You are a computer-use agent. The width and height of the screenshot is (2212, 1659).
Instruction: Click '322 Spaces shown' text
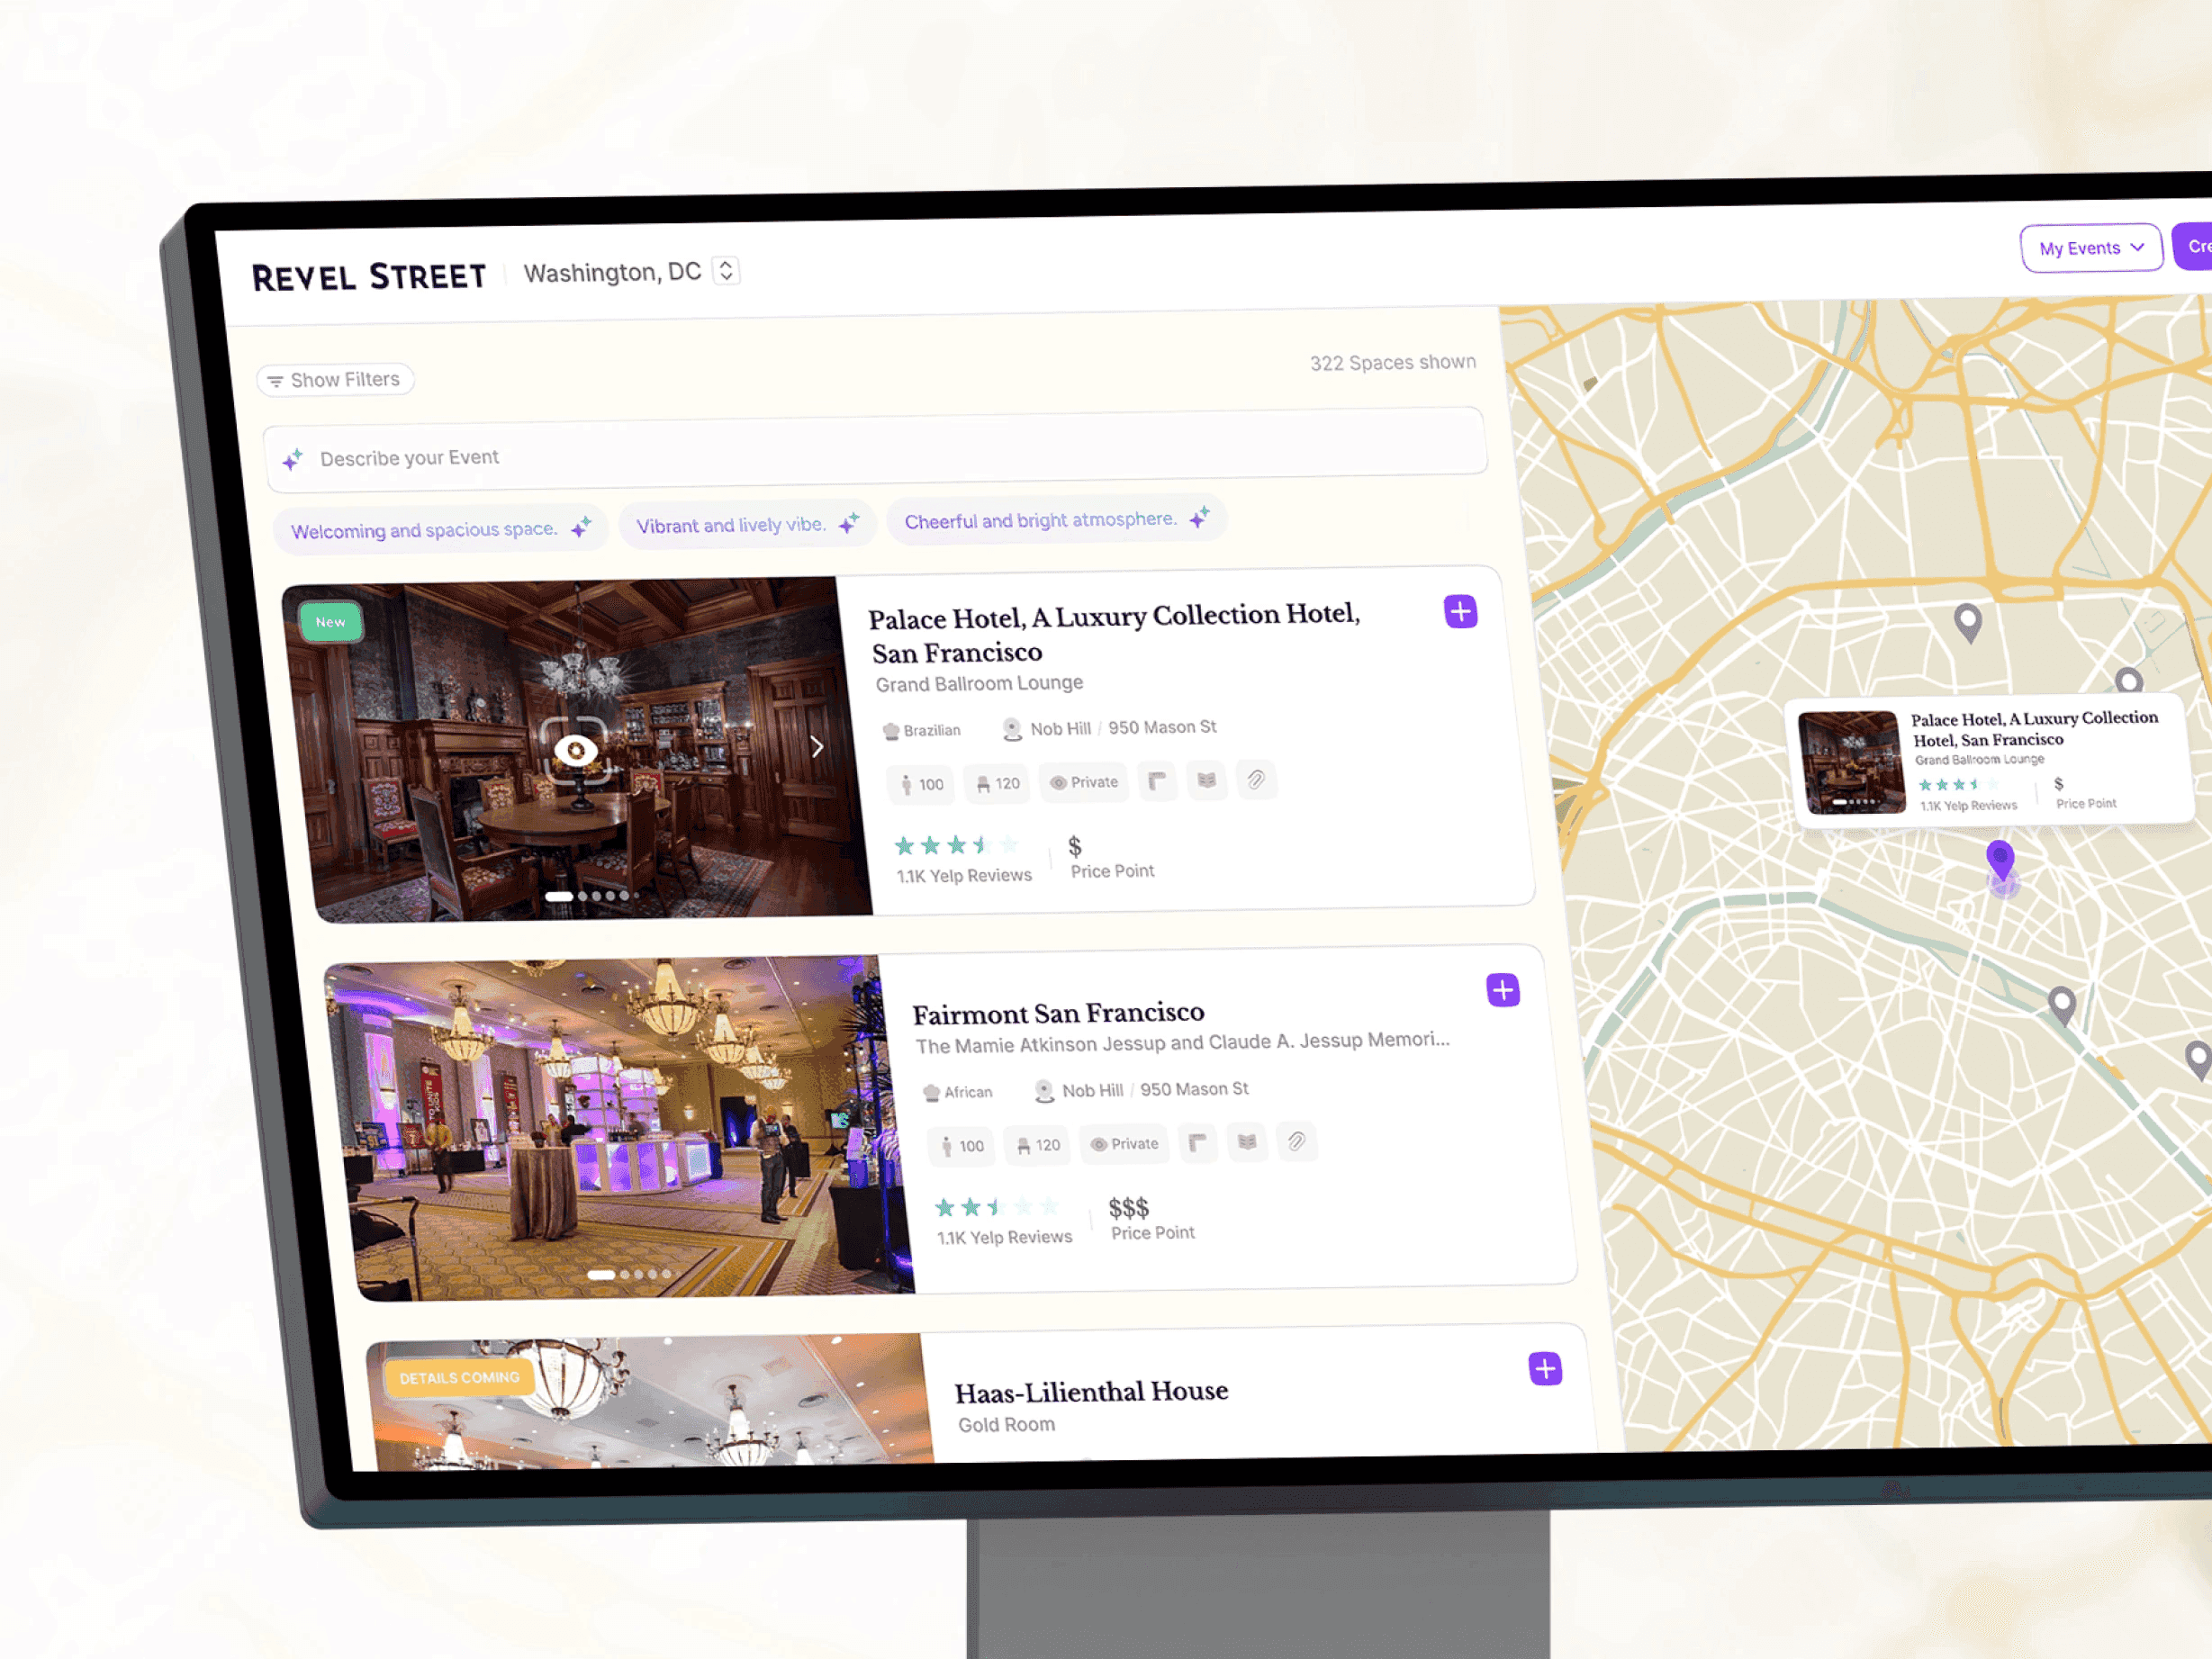[1393, 362]
